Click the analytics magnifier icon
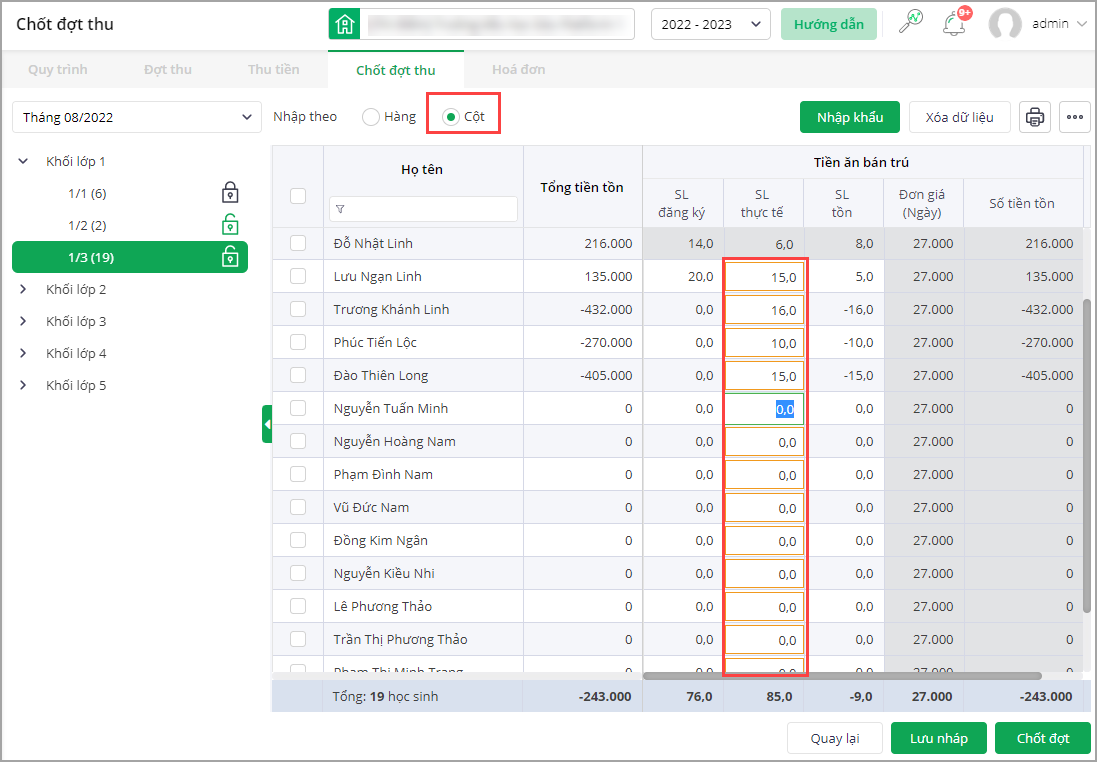Image resolution: width=1097 pixels, height=762 pixels. pos(910,23)
